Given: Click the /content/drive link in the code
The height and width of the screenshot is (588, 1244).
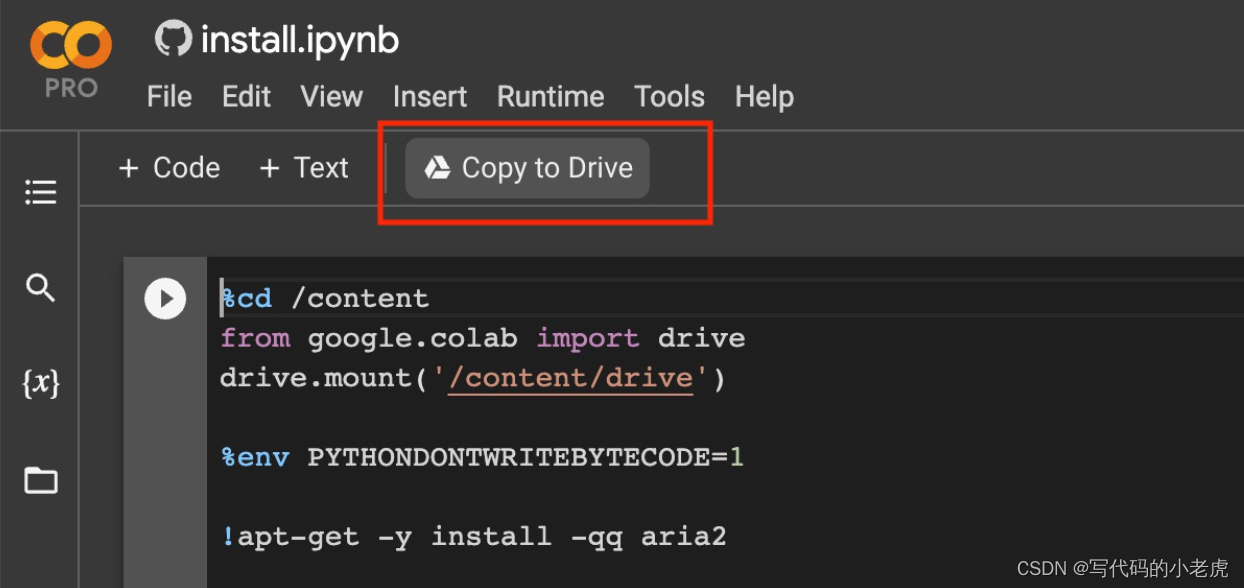Looking at the screenshot, I should pyautogui.click(x=571, y=378).
